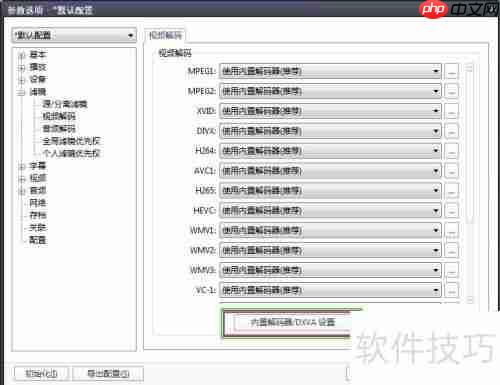The height and width of the screenshot is (385, 500).
Task: Open the XVID decoder dropdown
Action: click(330, 111)
